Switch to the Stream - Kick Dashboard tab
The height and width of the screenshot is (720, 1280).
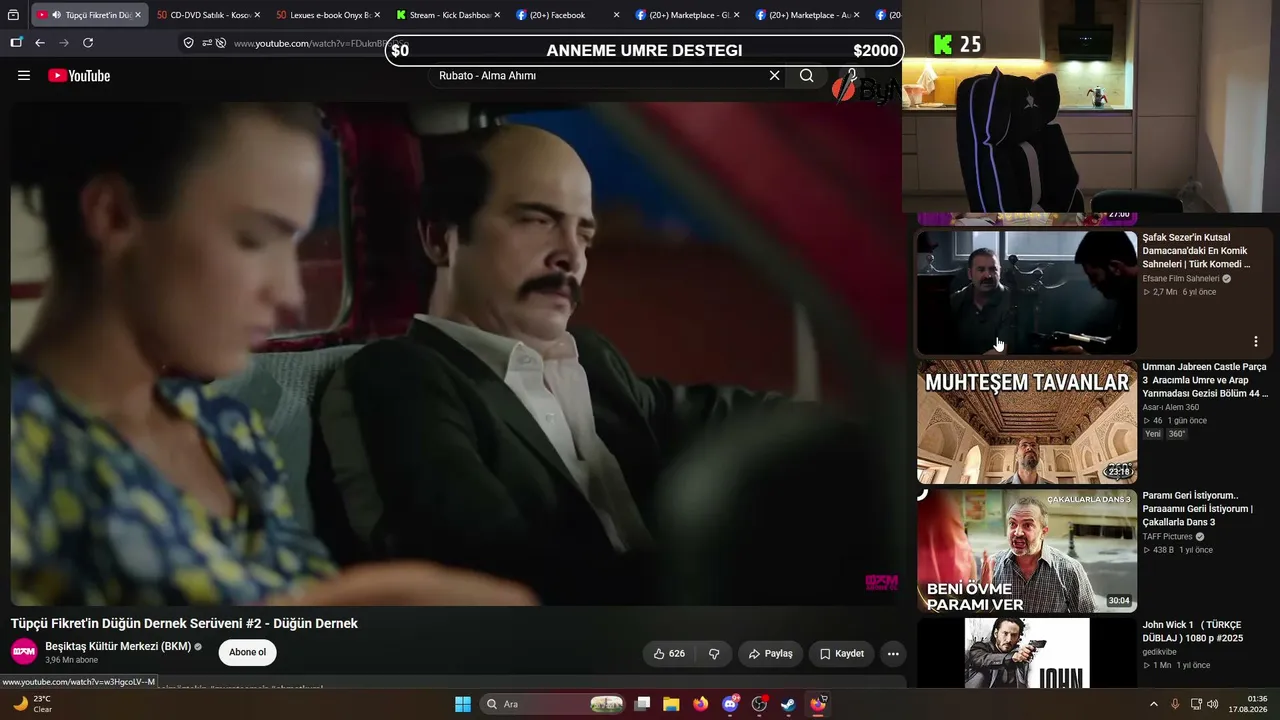coord(448,15)
